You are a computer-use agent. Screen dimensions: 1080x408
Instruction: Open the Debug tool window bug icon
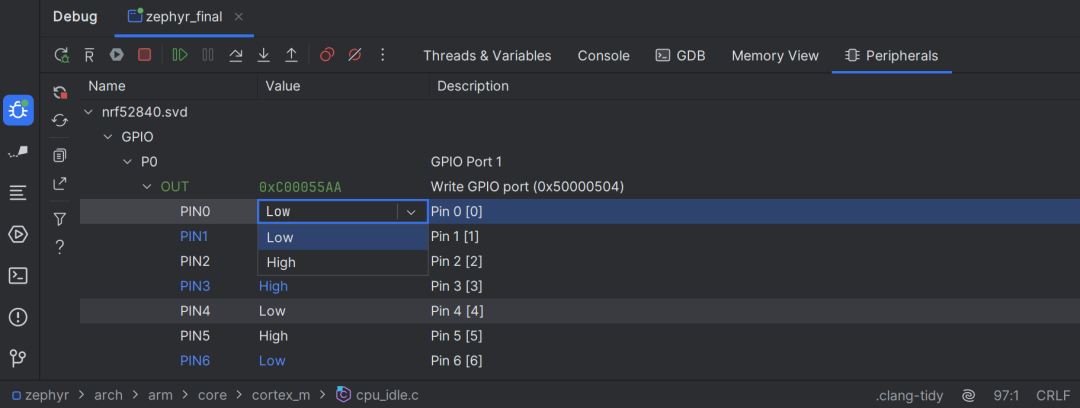pyautogui.click(x=18, y=110)
